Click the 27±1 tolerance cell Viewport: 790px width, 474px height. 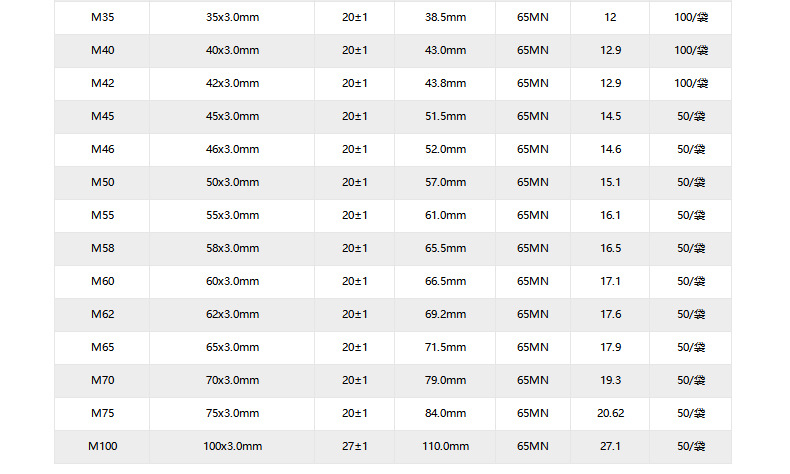click(355, 447)
